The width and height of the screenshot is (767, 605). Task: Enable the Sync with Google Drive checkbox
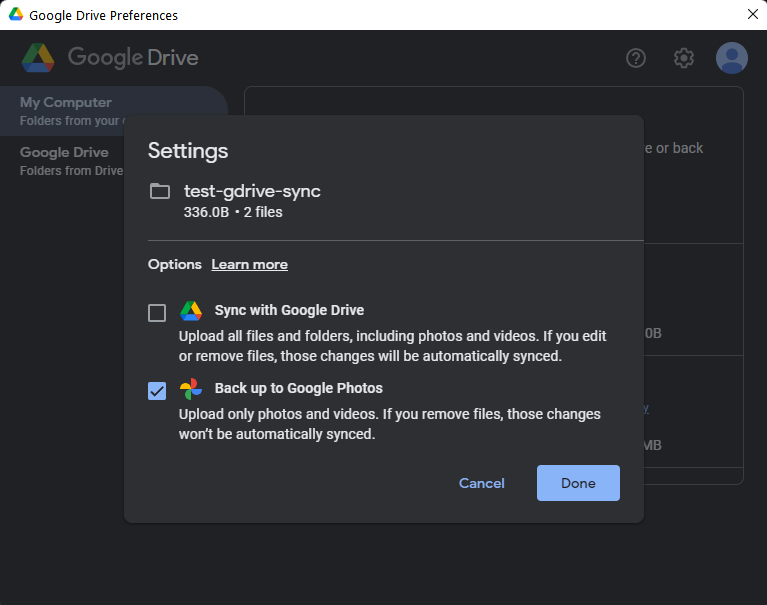(x=157, y=313)
